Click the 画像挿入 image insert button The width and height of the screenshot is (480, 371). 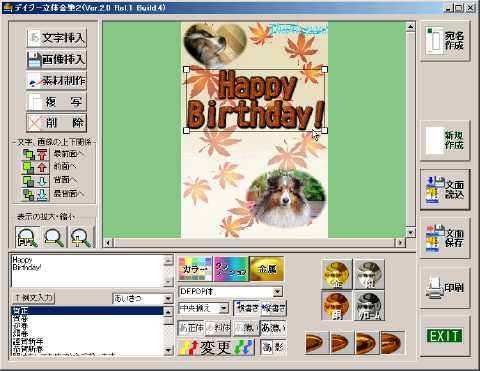(x=57, y=59)
